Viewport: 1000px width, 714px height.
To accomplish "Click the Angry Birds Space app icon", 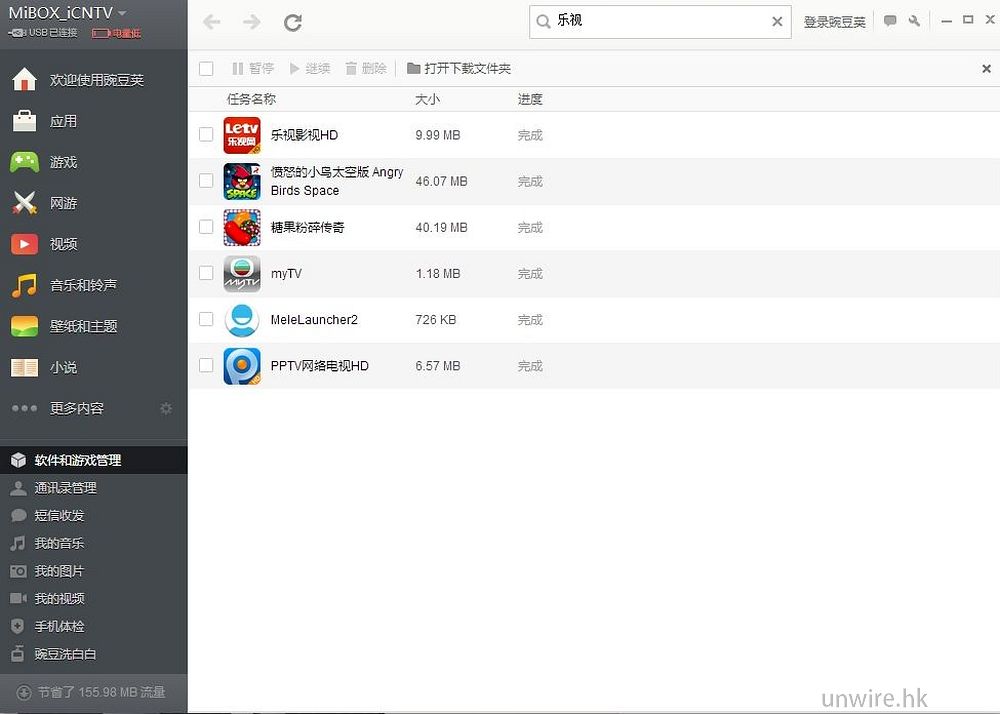I will pos(242,181).
